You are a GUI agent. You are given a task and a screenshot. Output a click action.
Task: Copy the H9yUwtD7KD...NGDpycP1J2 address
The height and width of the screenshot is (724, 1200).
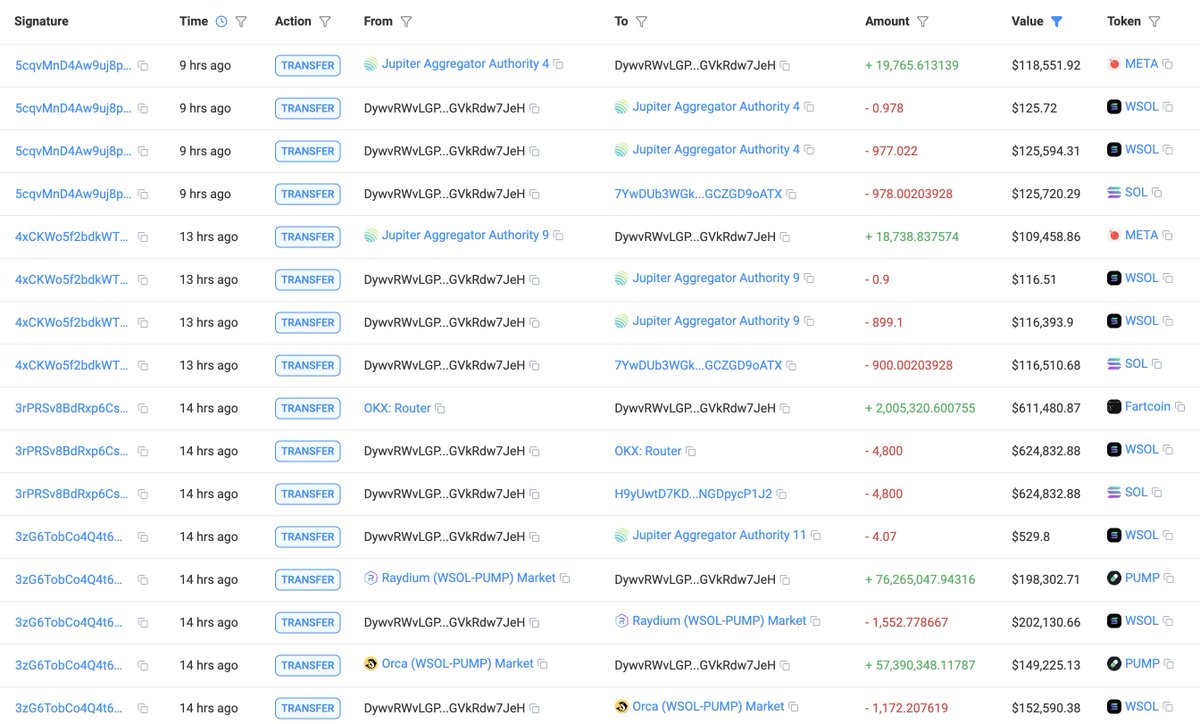(782, 494)
